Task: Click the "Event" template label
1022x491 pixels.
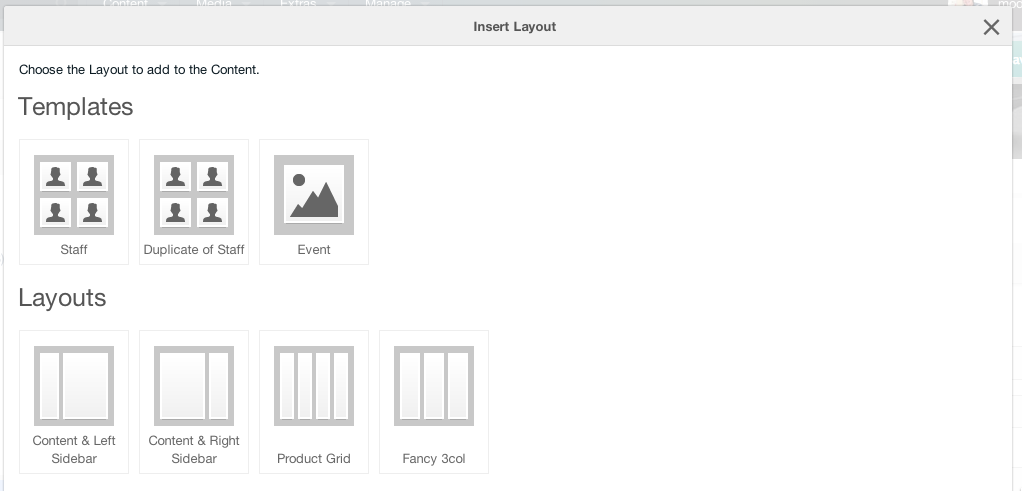Action: point(314,250)
